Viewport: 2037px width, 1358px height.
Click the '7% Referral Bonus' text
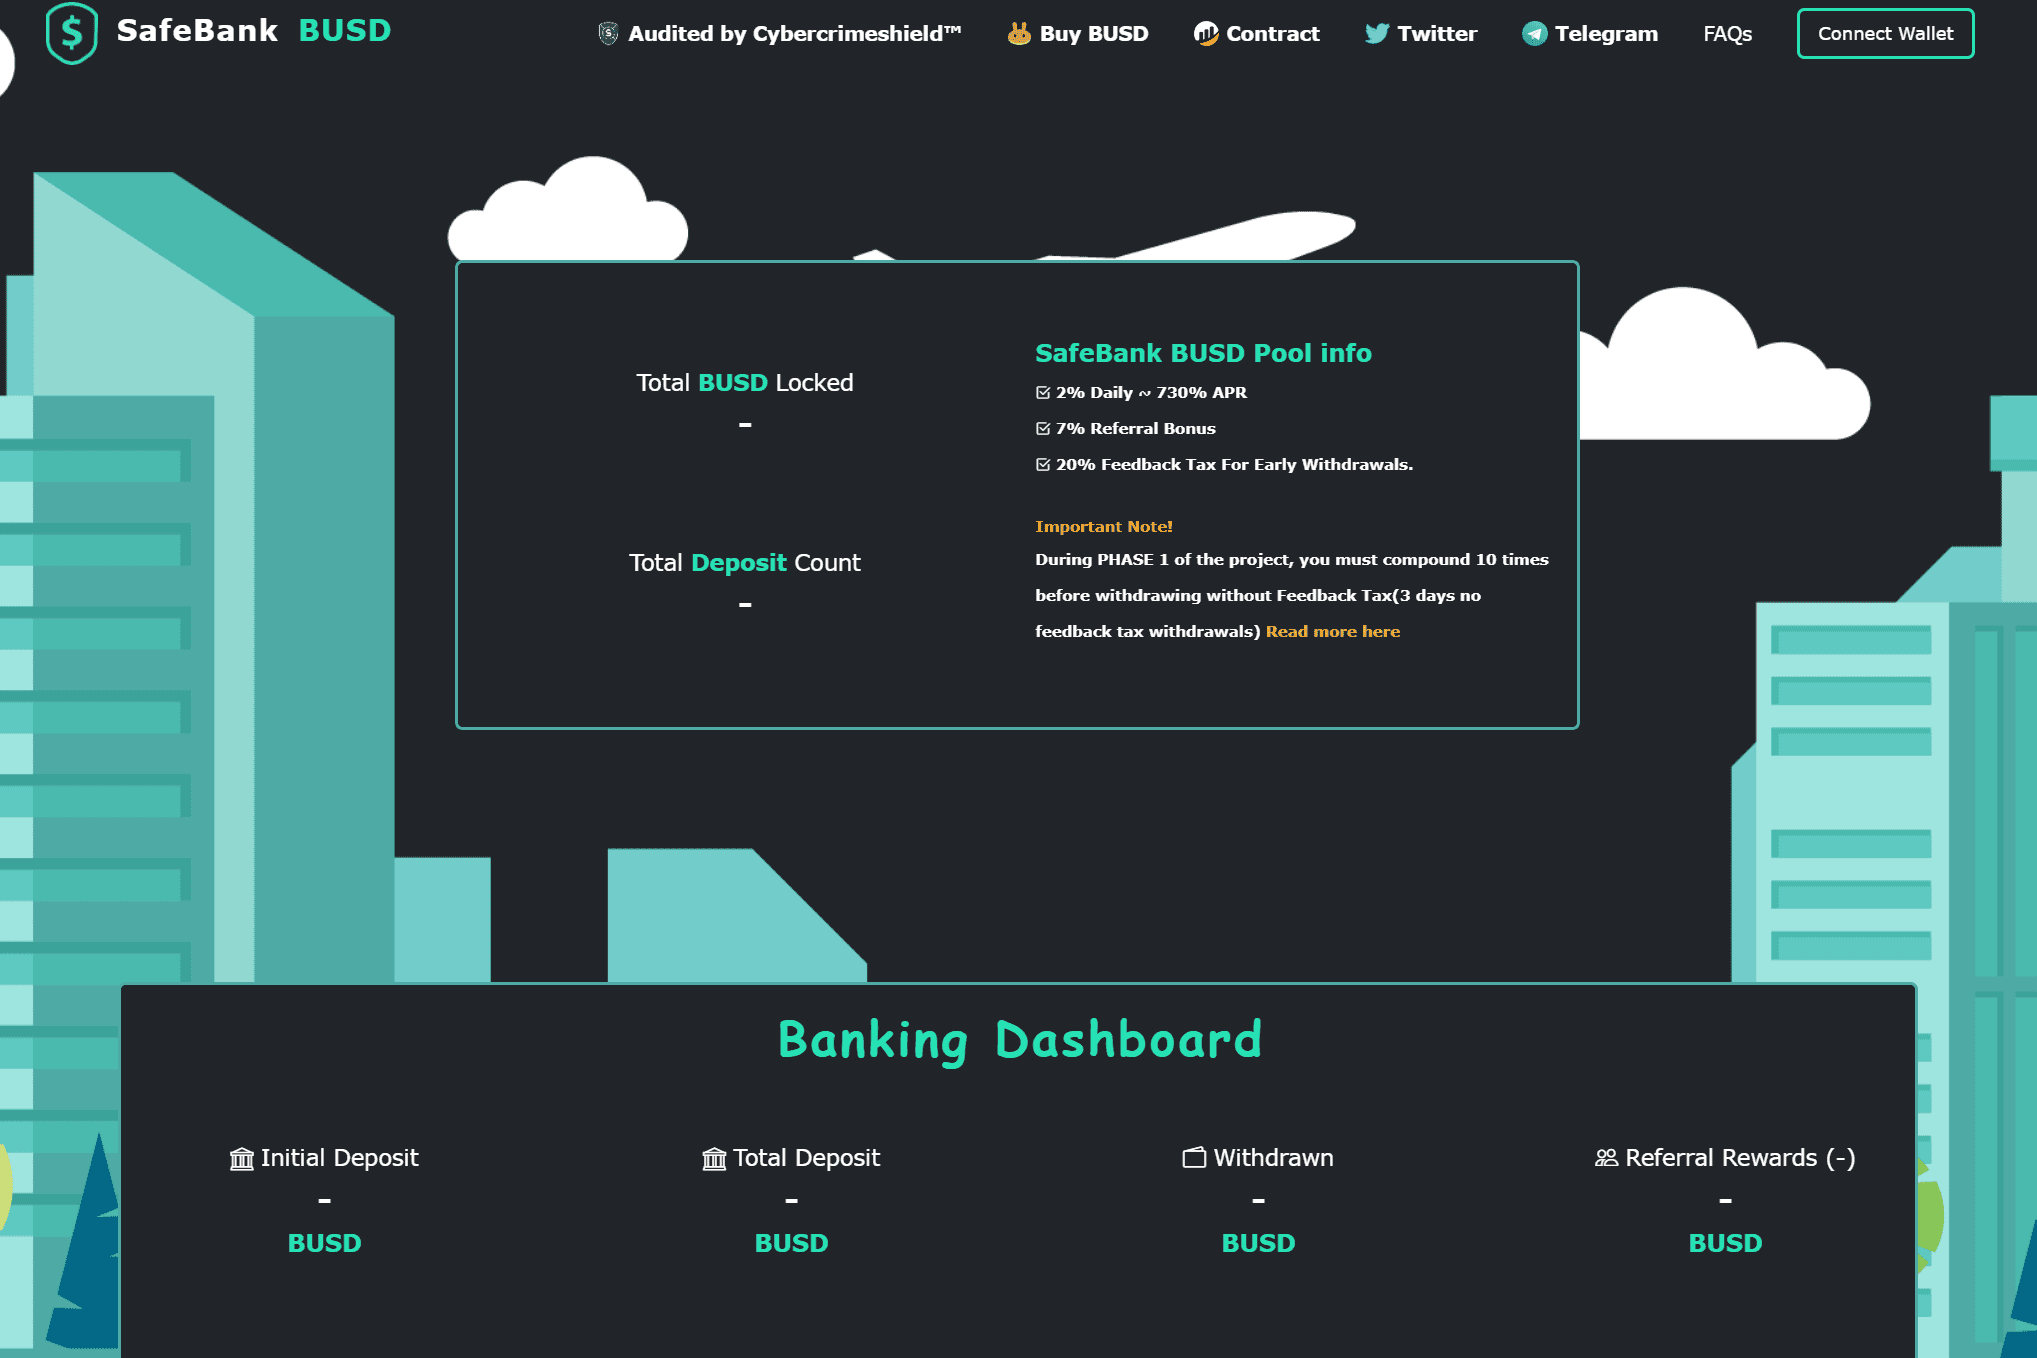click(x=1136, y=429)
